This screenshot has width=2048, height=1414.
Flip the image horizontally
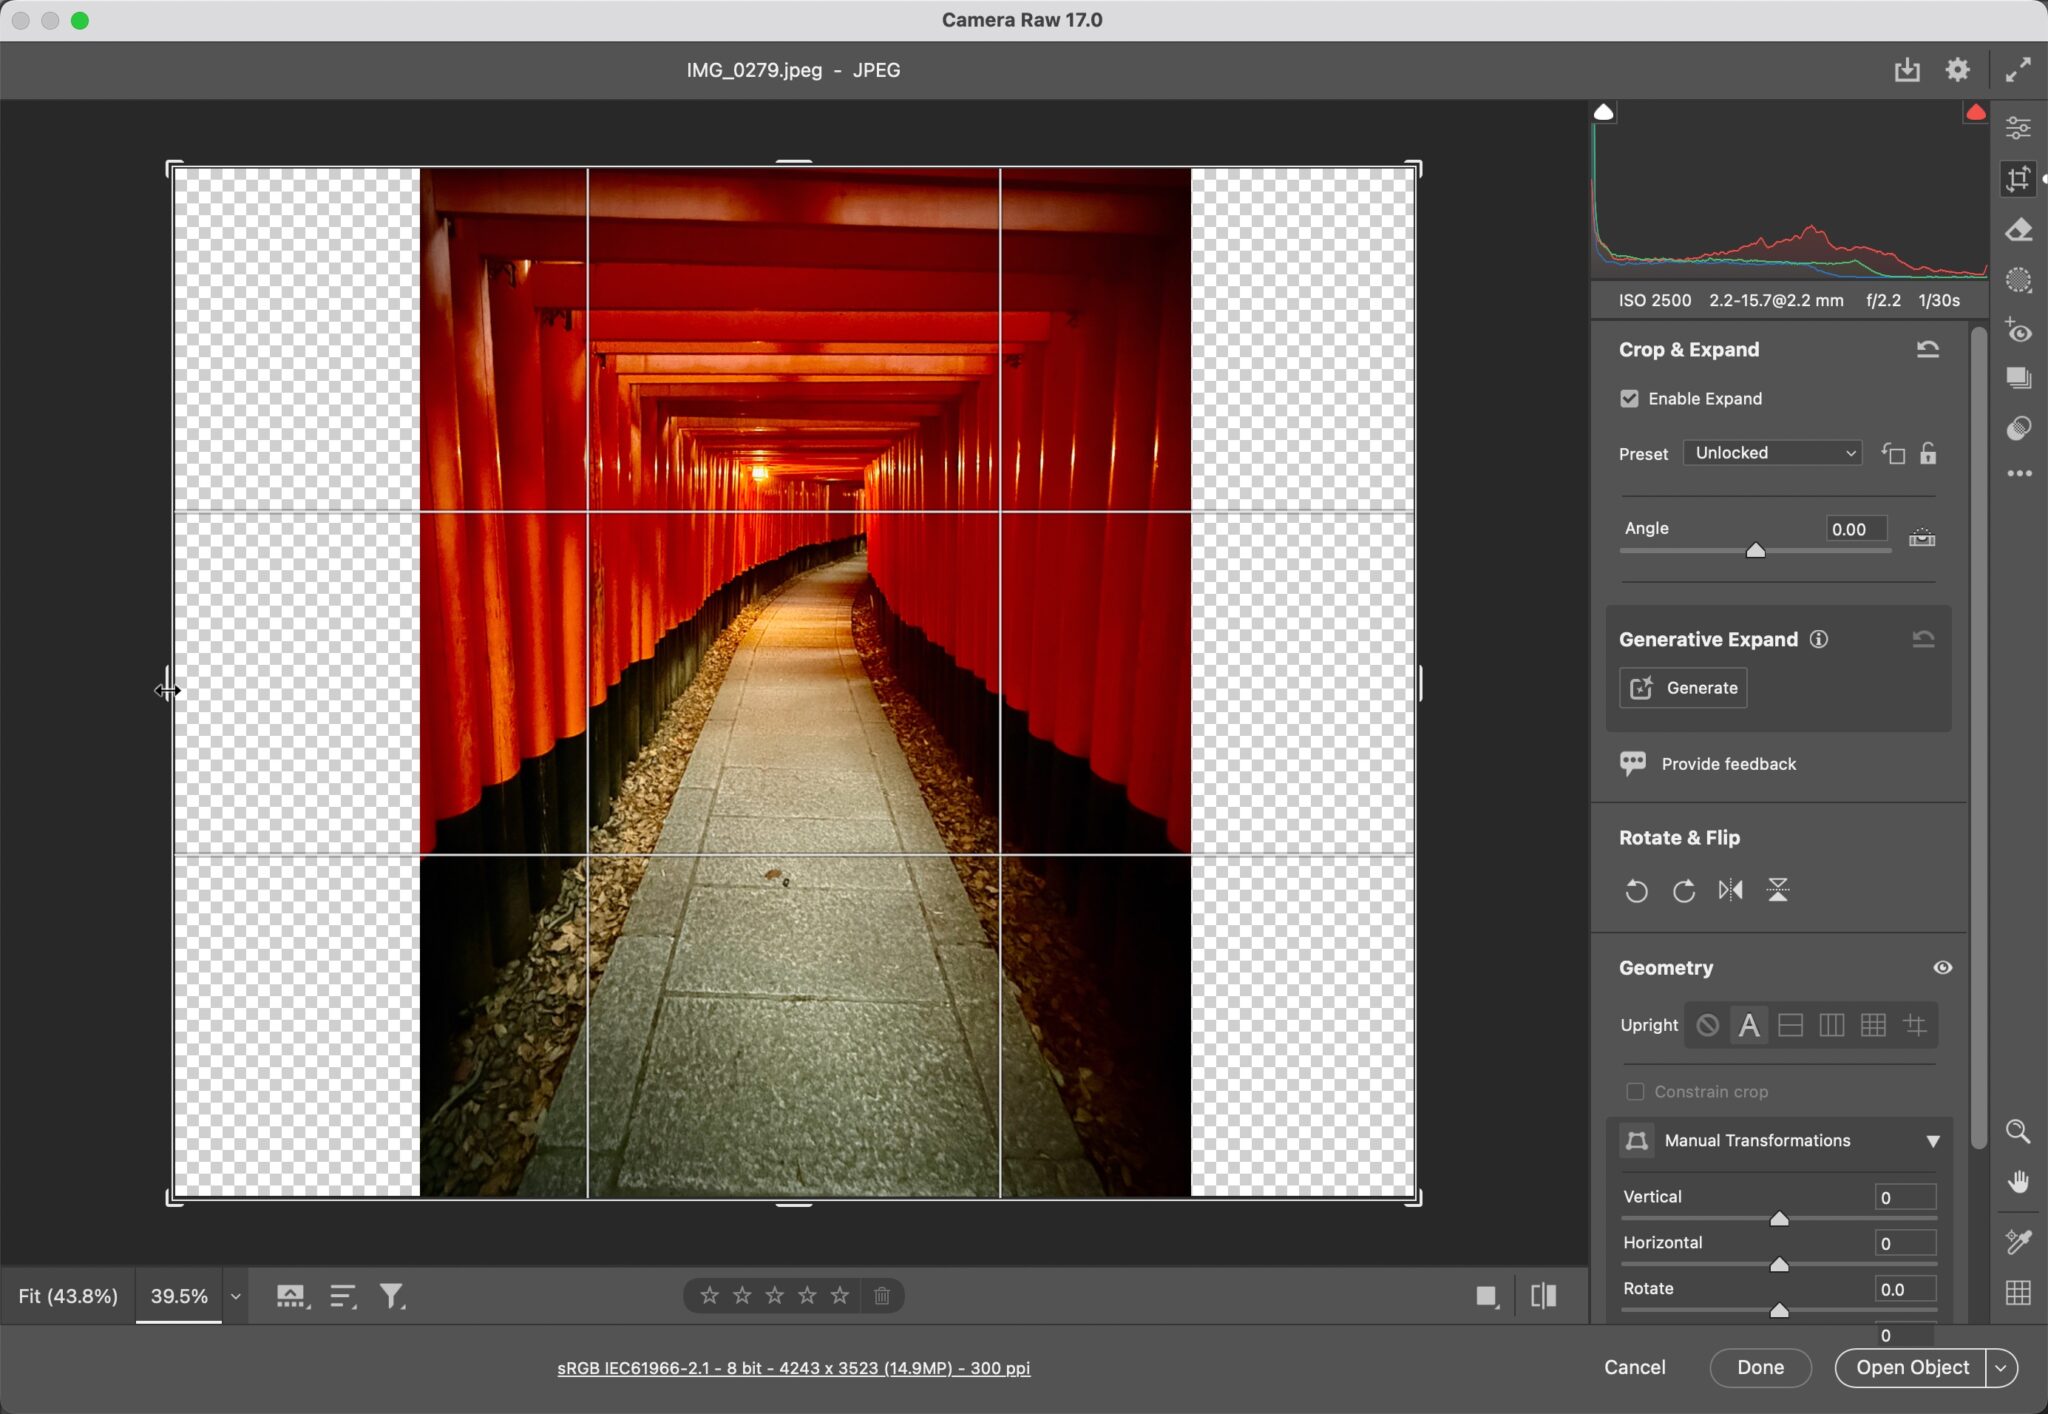pyautogui.click(x=1733, y=890)
